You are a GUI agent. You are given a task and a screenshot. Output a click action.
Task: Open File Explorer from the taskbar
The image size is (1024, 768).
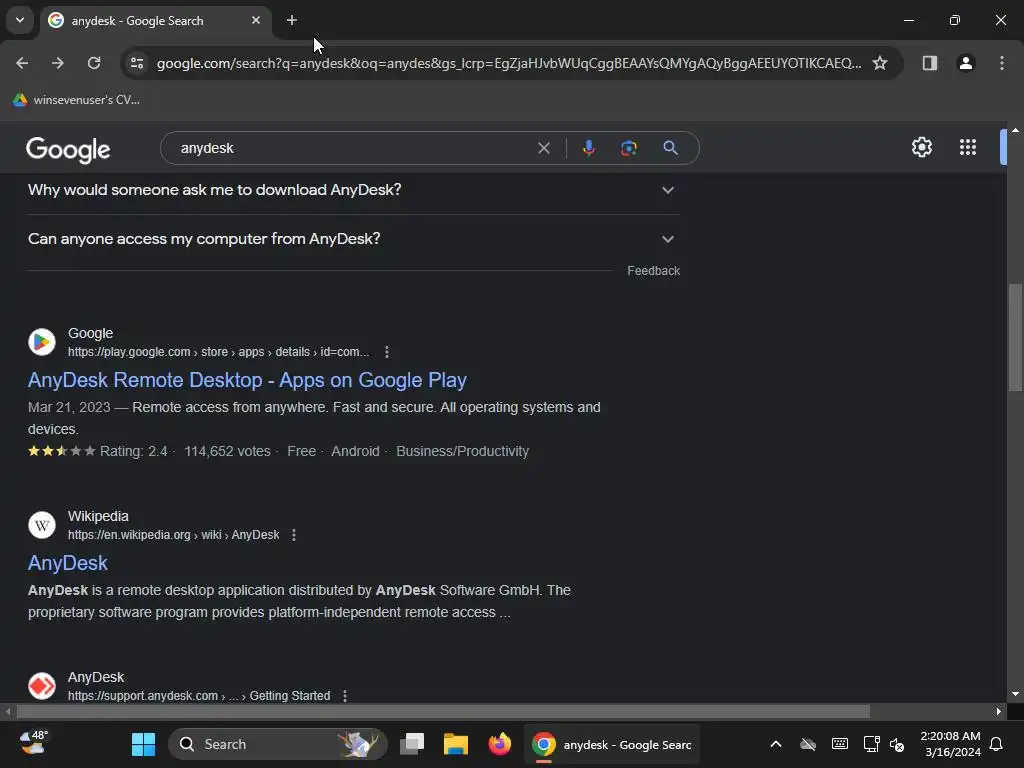[x=456, y=744]
